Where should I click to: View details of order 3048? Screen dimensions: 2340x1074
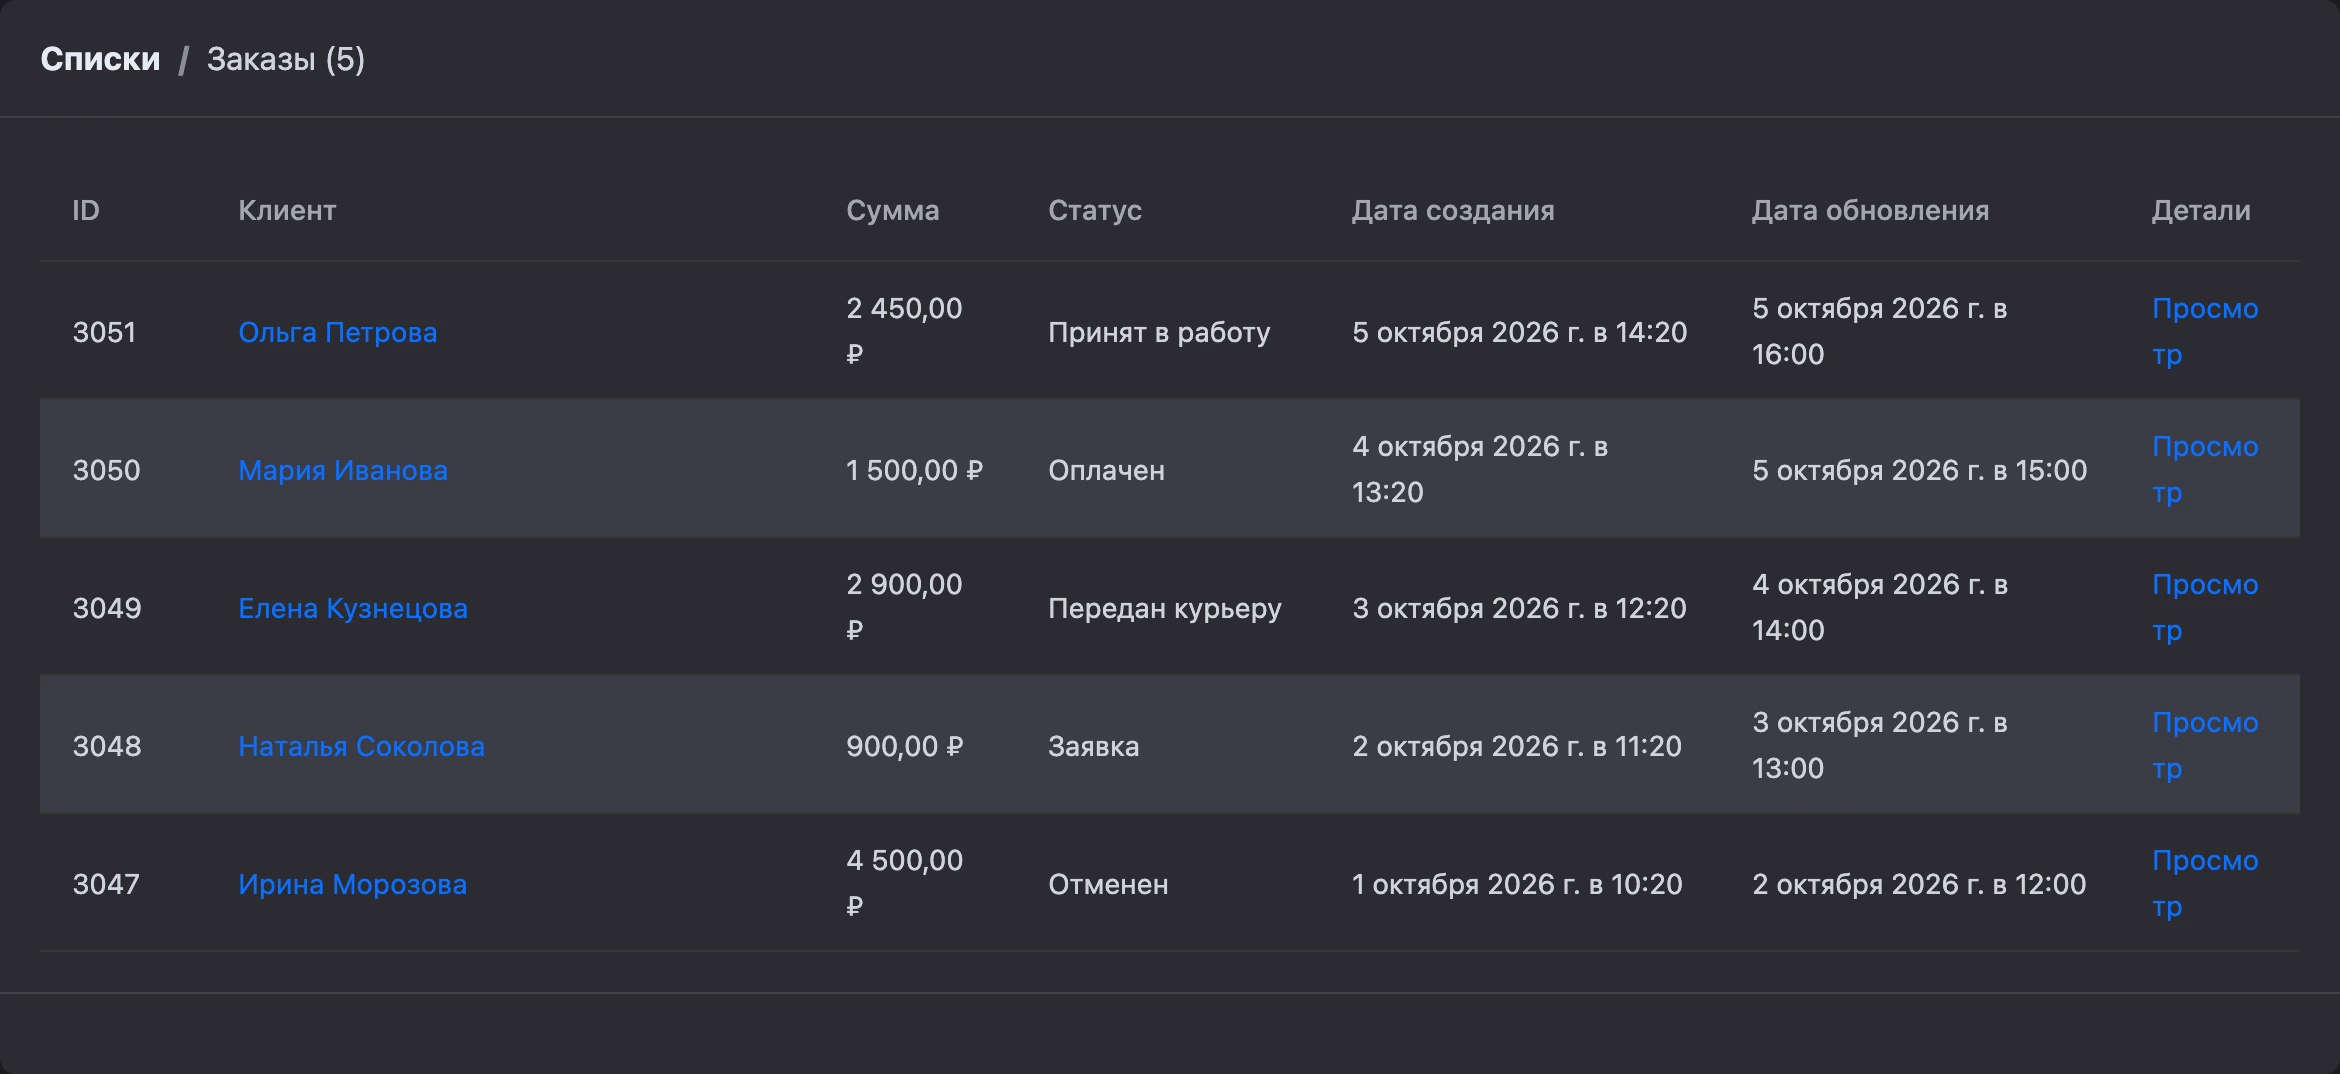[2205, 745]
